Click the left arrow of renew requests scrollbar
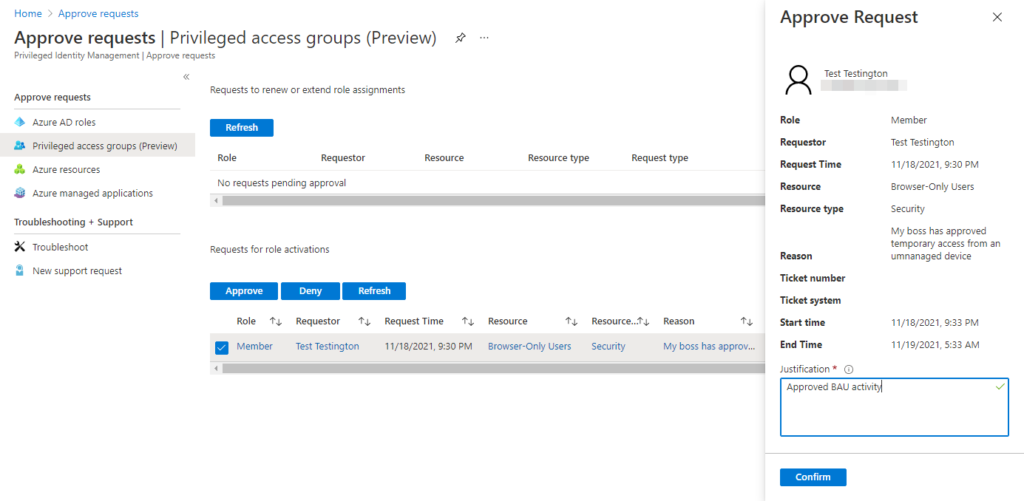1024x501 pixels. point(214,201)
